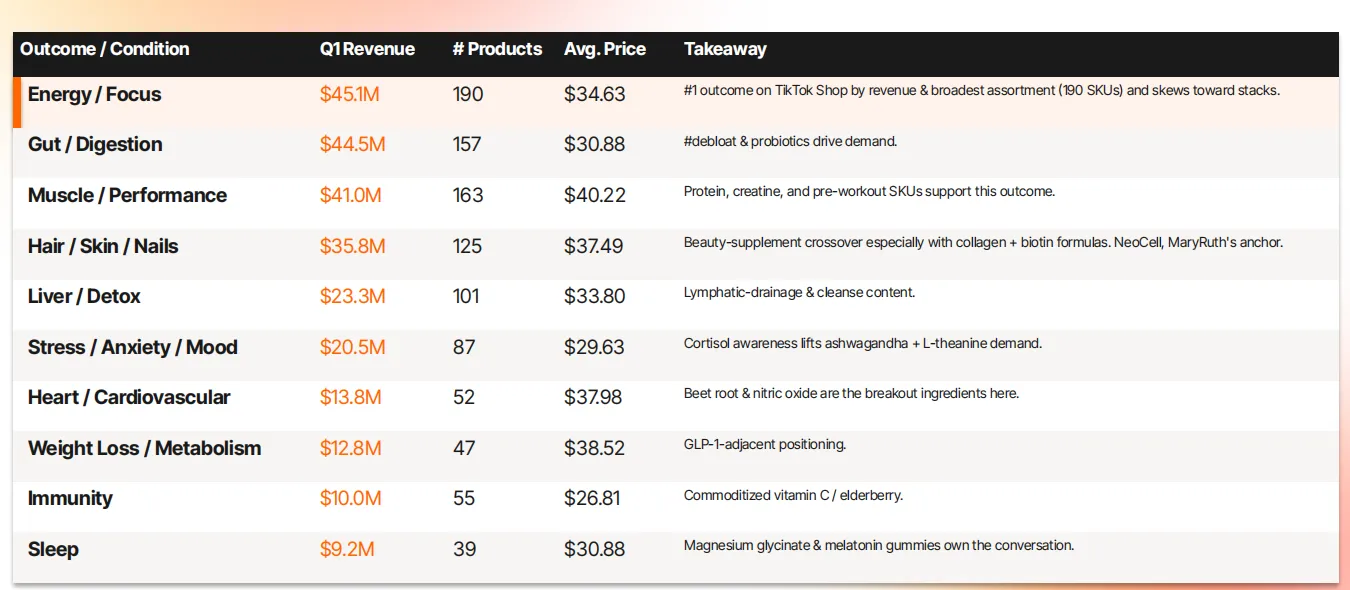Select the # Products column header
The height and width of the screenshot is (590, 1350).
[497, 49]
